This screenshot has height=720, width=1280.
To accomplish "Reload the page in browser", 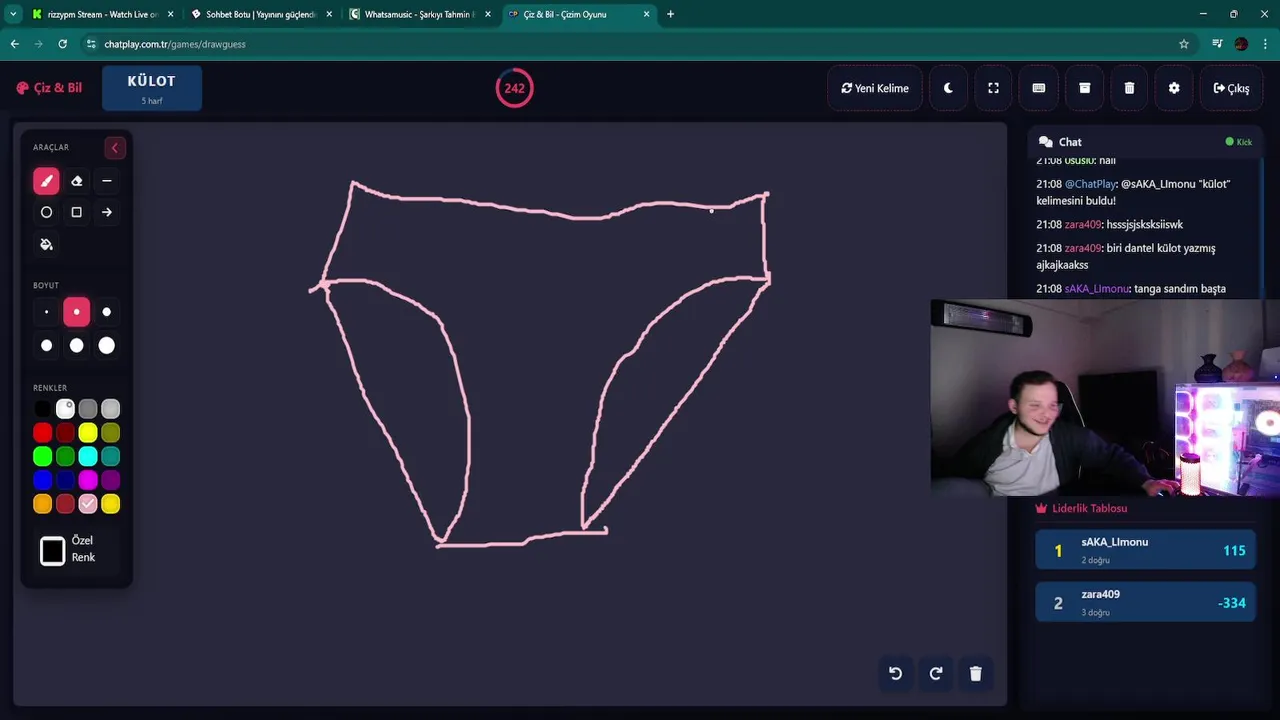I will tap(62, 44).
